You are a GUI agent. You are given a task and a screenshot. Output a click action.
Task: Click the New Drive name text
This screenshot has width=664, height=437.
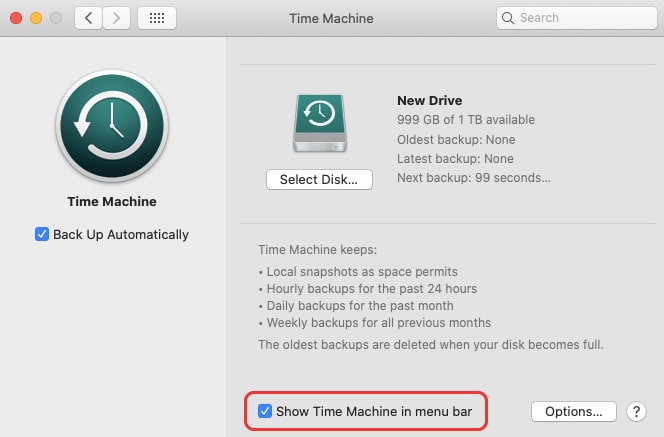429,100
